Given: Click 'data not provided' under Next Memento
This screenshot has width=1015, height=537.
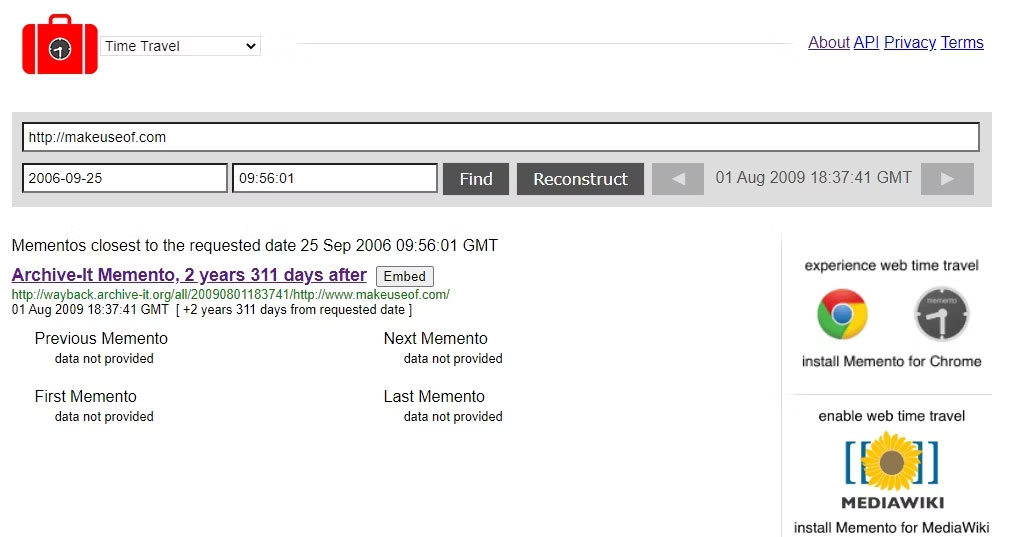Looking at the screenshot, I should click(x=453, y=358).
